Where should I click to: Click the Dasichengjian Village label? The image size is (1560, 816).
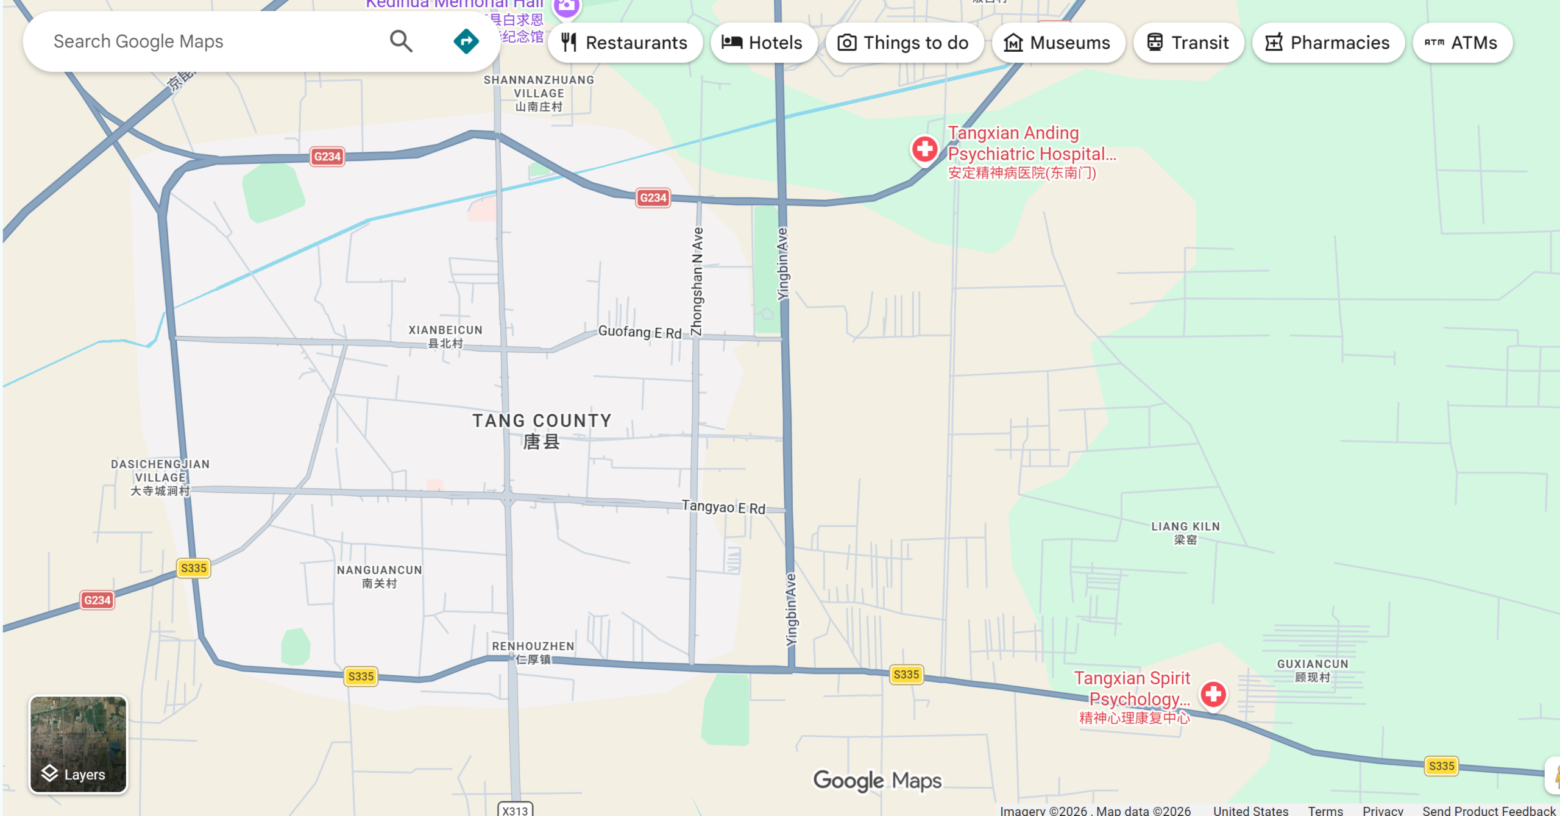[x=160, y=478]
